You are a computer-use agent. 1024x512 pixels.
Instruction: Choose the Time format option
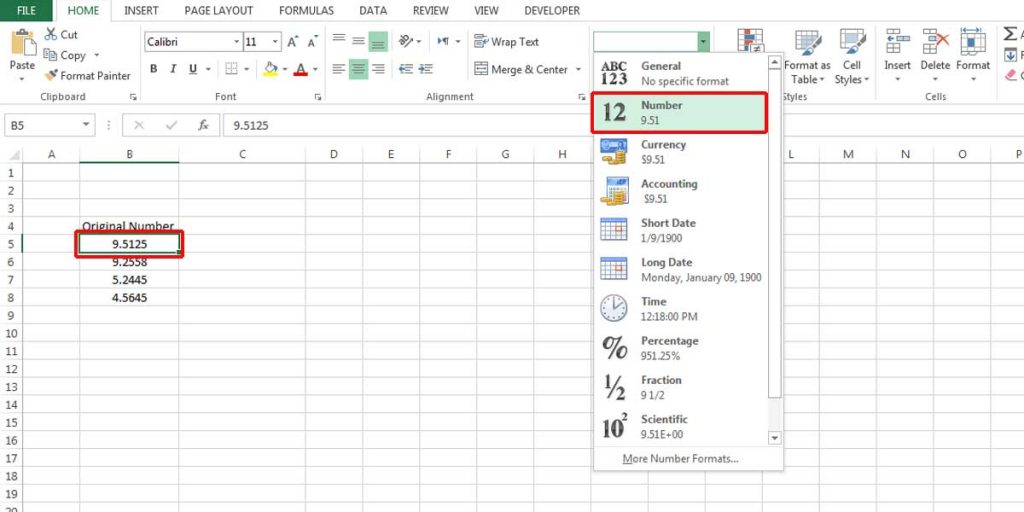(x=679, y=309)
